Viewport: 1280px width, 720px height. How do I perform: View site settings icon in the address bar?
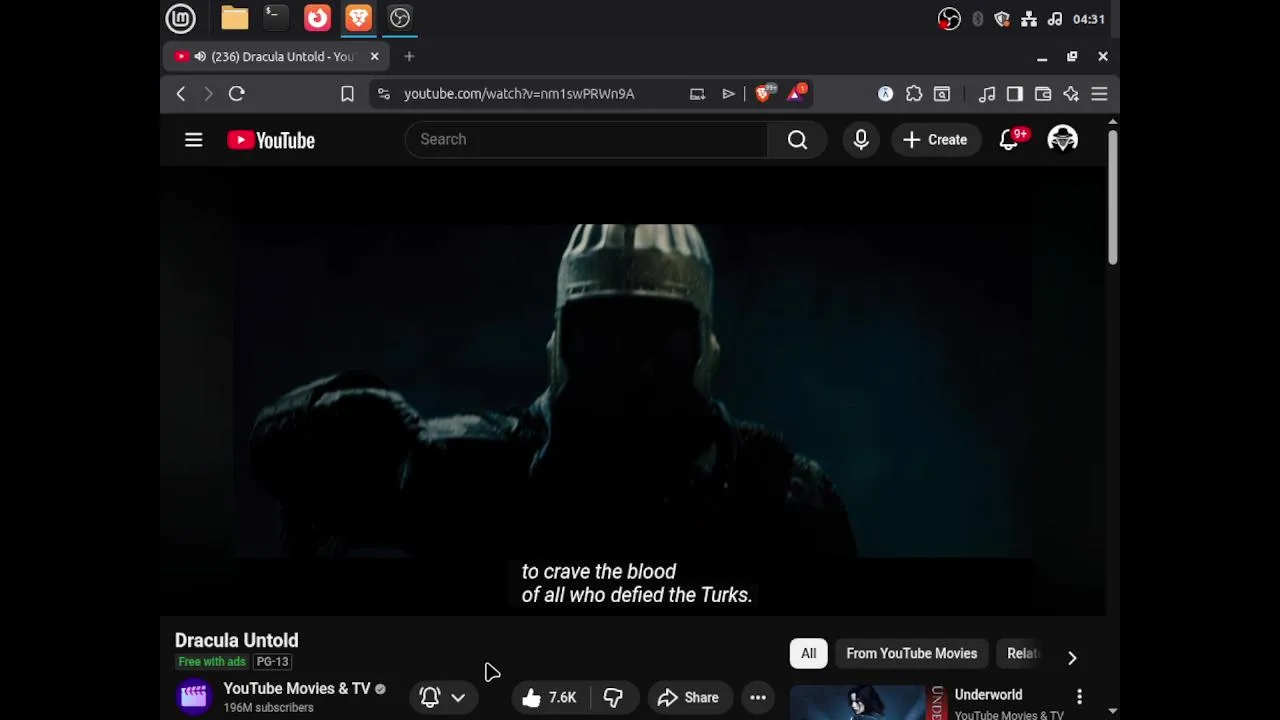tap(383, 94)
